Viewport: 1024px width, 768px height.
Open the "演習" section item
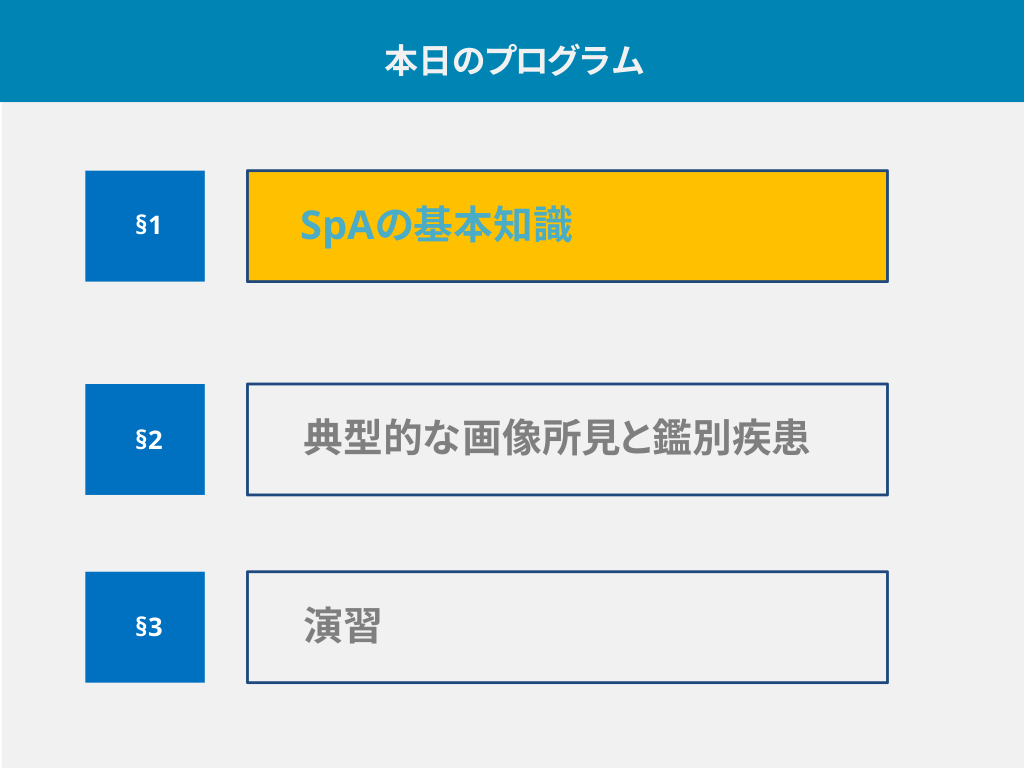342,627
